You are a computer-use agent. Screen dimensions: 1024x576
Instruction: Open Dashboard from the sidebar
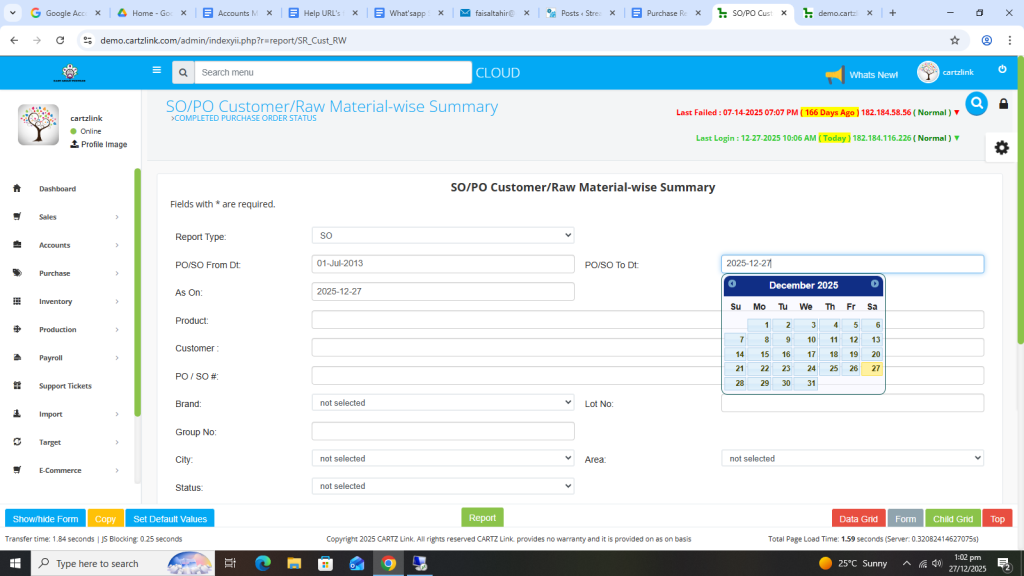pyautogui.click(x=57, y=189)
